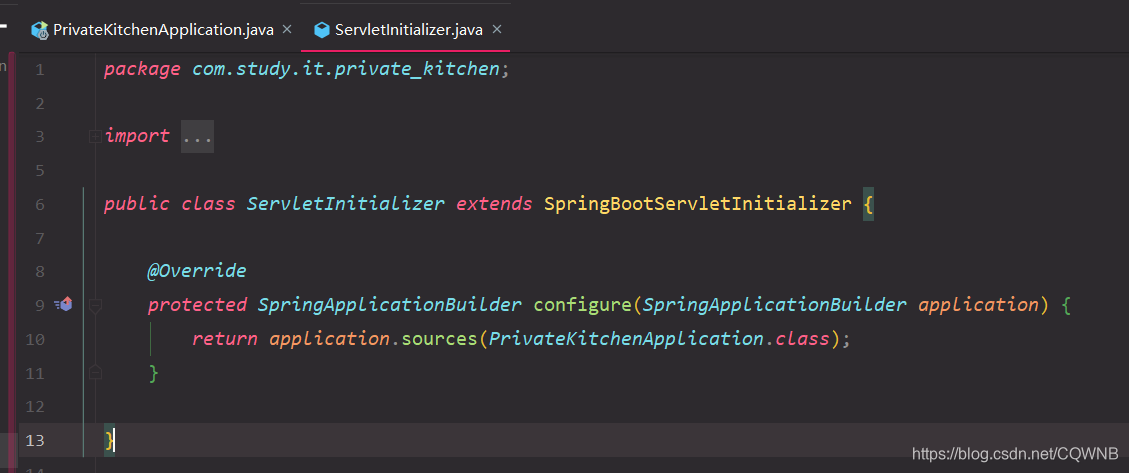This screenshot has height=473, width=1129.
Task: Click line number 13 in the gutter
Action: coord(35,440)
